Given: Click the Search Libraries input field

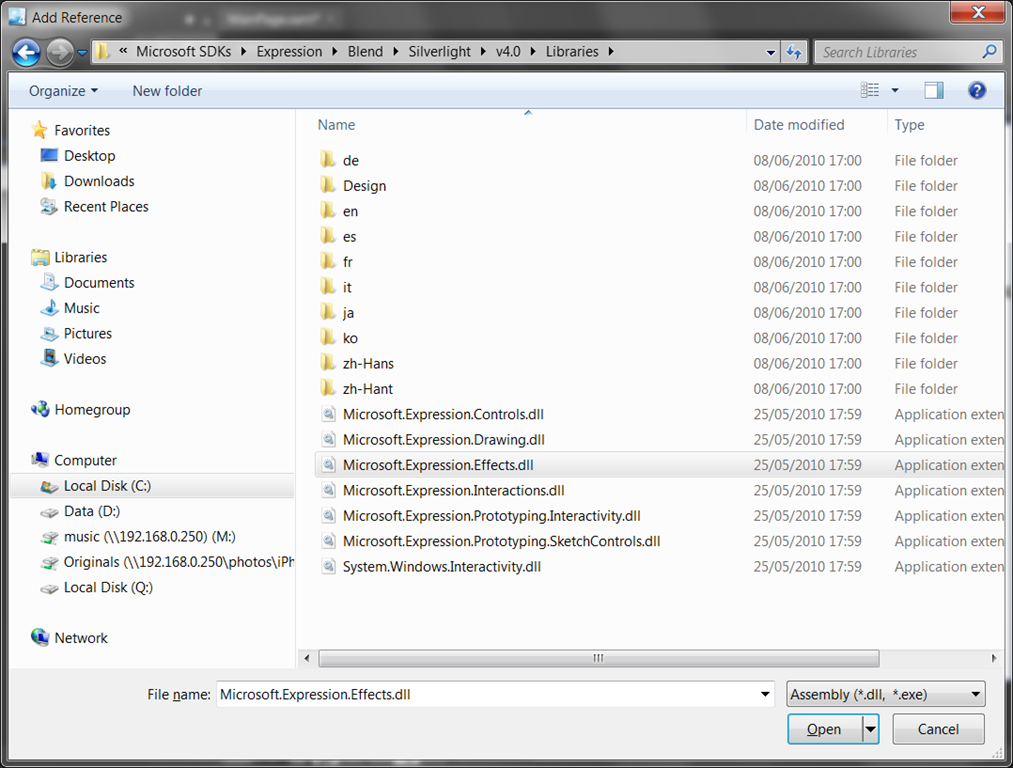Looking at the screenshot, I should 898,52.
